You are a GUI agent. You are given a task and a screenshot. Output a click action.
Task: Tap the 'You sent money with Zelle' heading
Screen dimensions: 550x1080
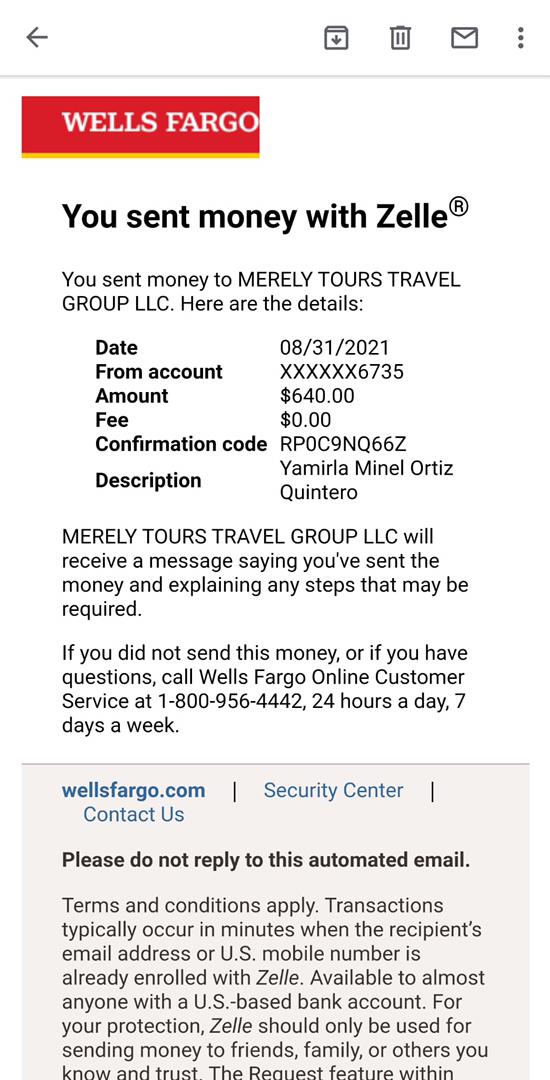click(x=265, y=216)
